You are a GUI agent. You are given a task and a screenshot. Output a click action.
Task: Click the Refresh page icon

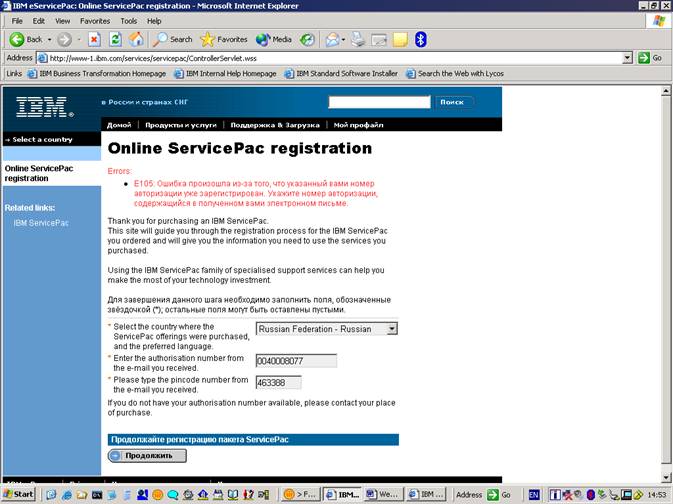click(115, 39)
